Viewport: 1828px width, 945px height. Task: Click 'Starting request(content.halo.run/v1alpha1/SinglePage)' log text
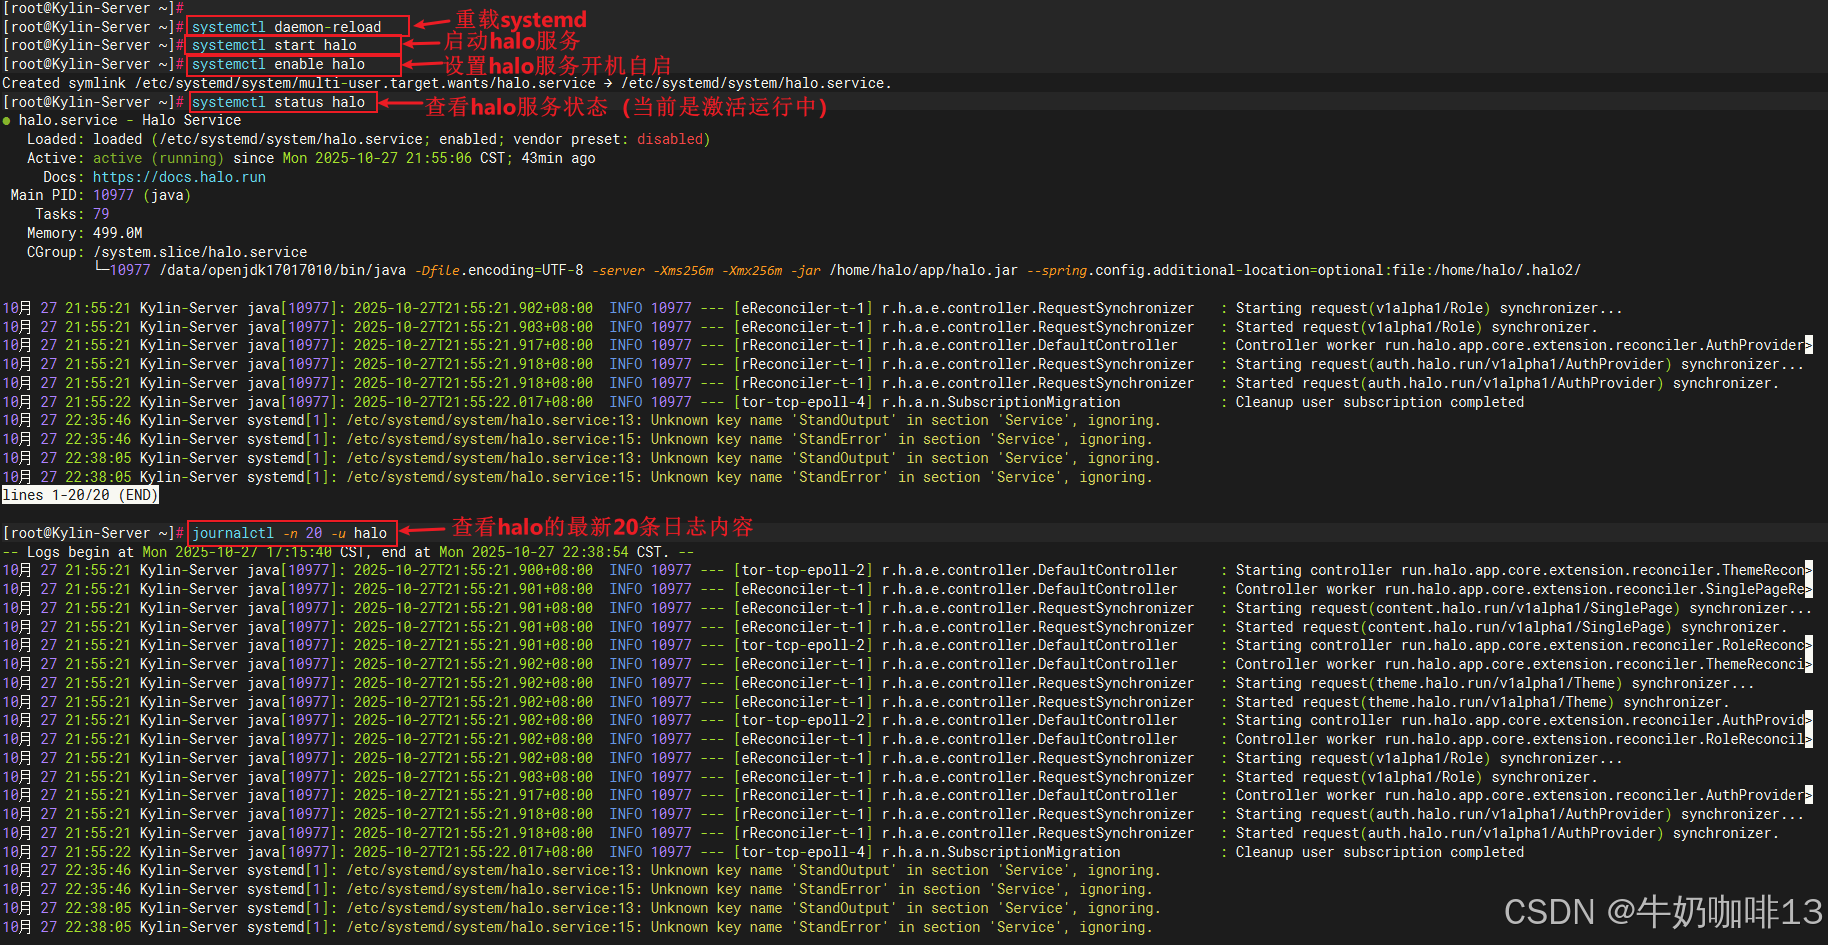[1523, 608]
